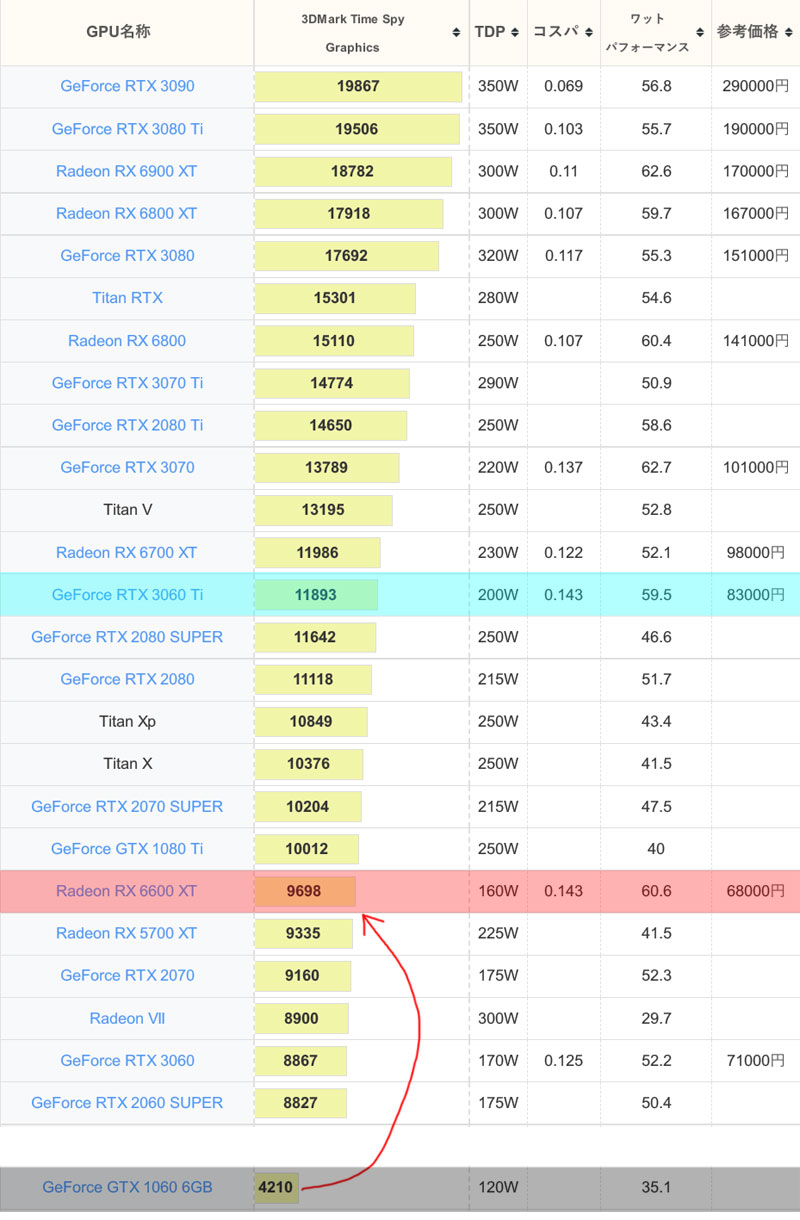Open GeForce RTX 3070 Ti link

[127, 383]
